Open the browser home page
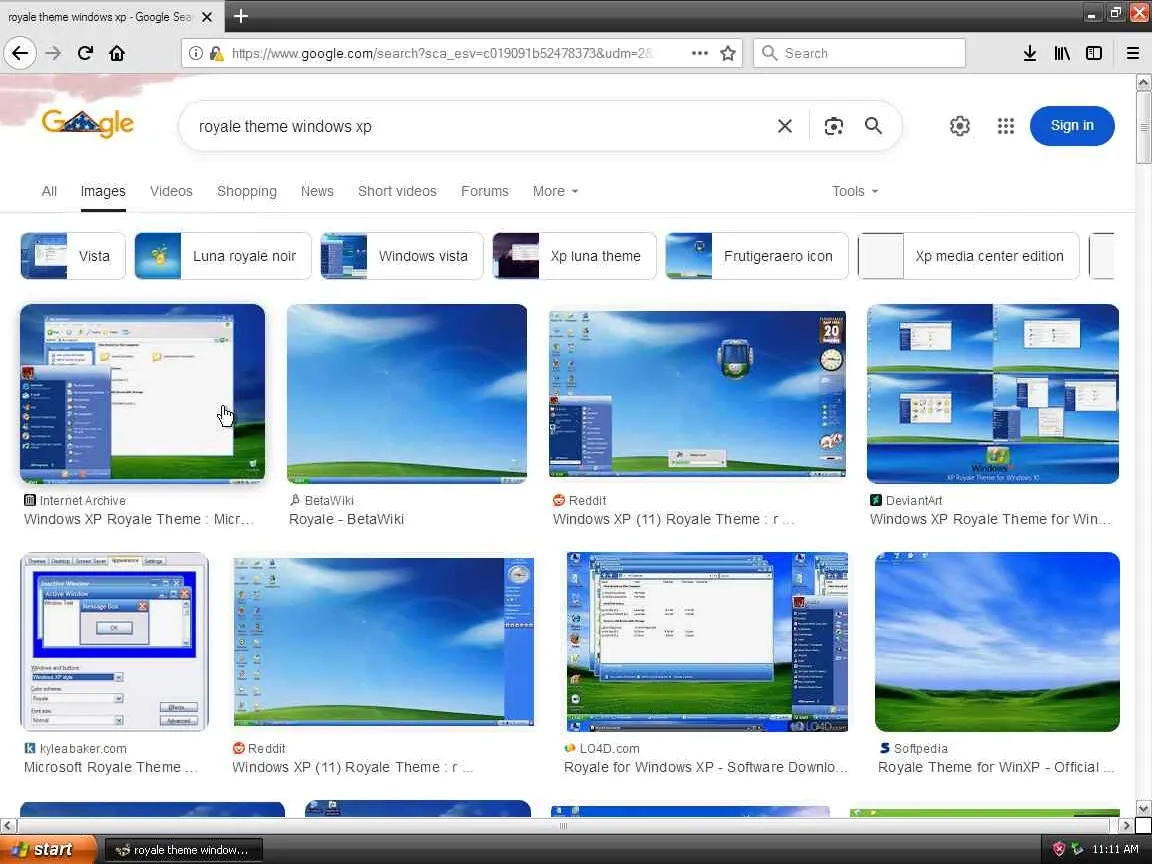Screen dimensions: 1152x864 pyautogui.click(x=117, y=53)
